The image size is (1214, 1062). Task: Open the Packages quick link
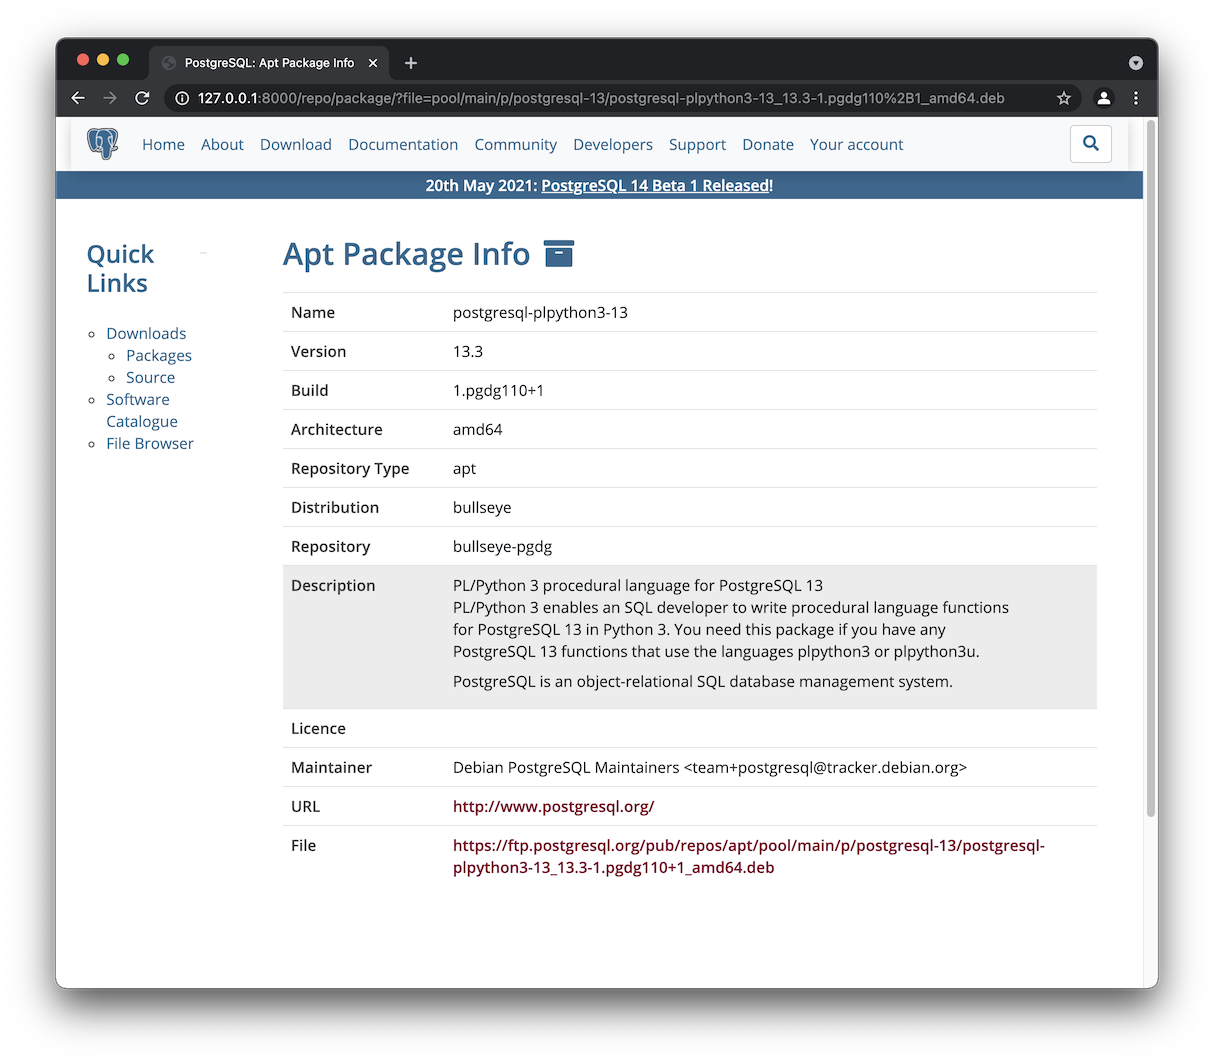tap(159, 356)
